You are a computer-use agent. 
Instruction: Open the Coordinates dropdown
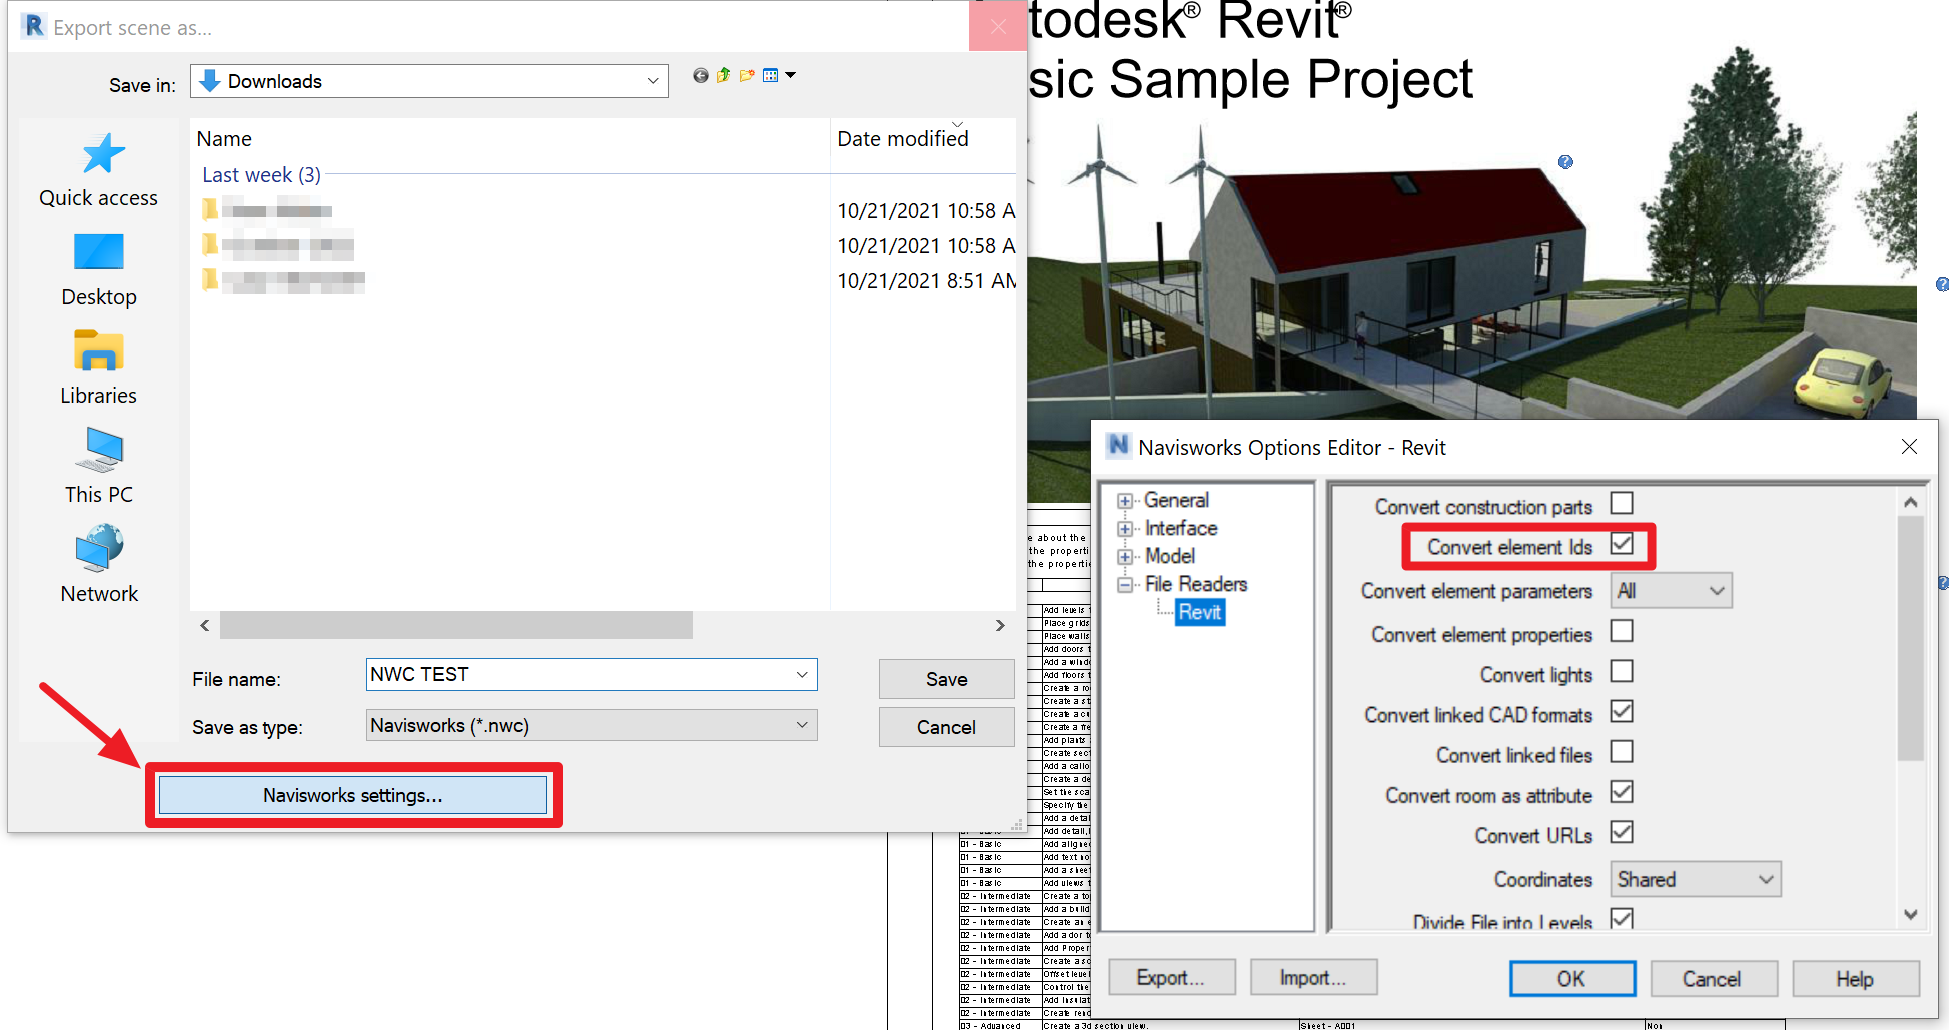[x=1696, y=879]
